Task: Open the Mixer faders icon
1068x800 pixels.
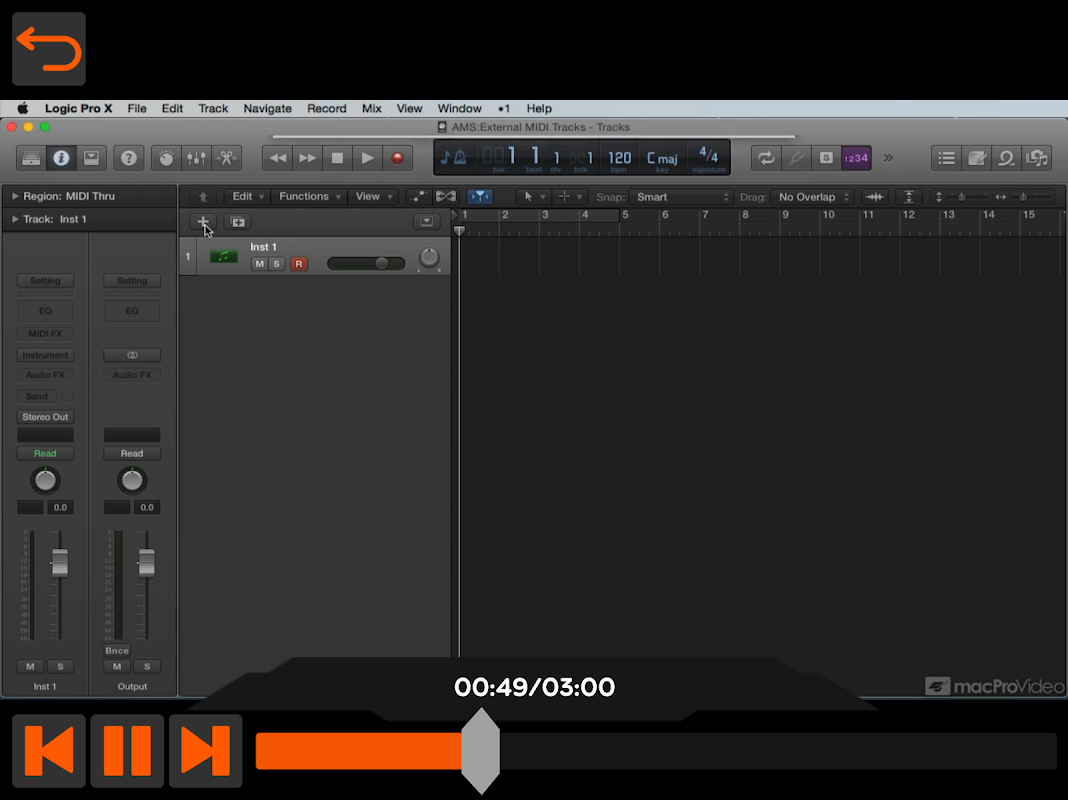Action: (x=196, y=158)
